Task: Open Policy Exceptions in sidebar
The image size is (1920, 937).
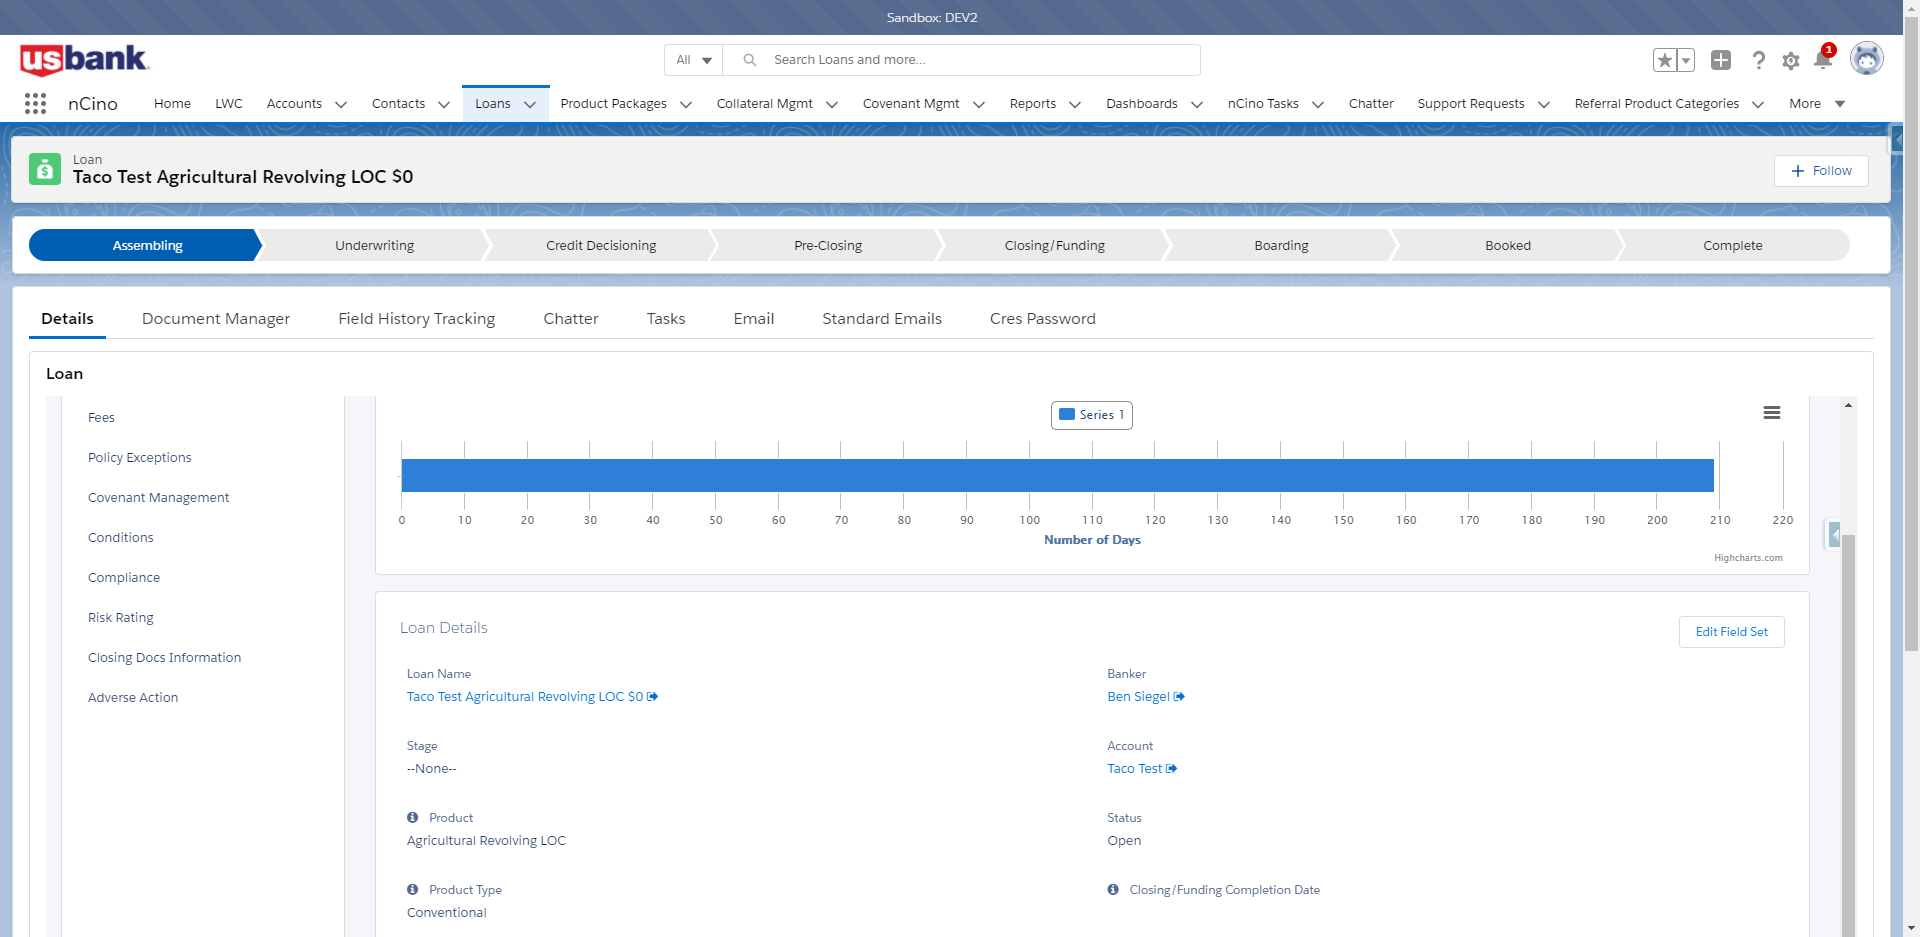Action: [x=139, y=458]
